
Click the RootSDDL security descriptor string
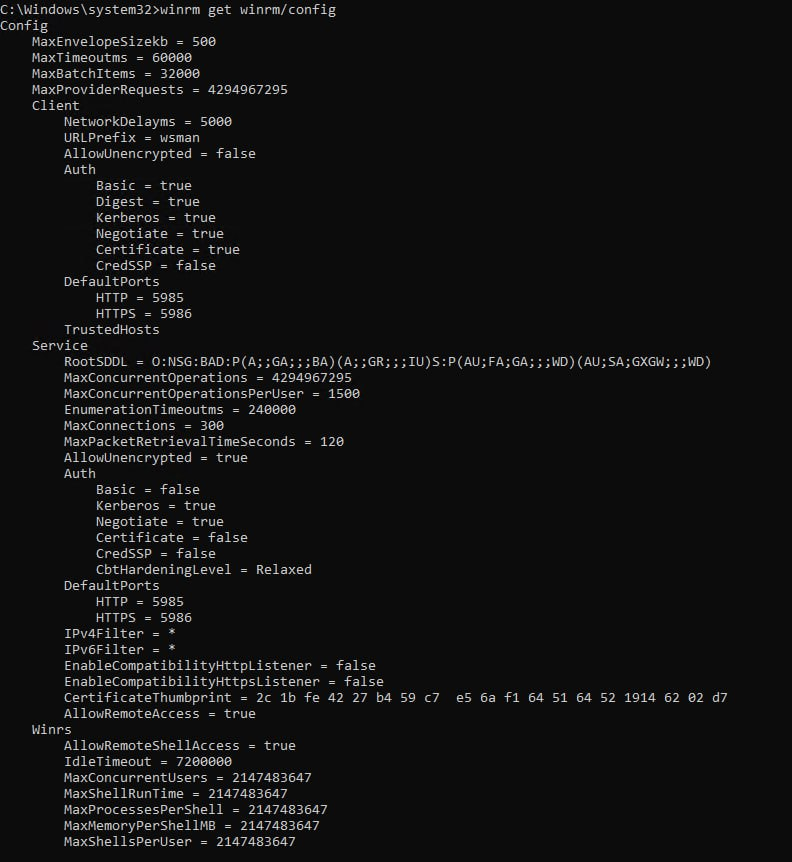[x=431, y=362]
